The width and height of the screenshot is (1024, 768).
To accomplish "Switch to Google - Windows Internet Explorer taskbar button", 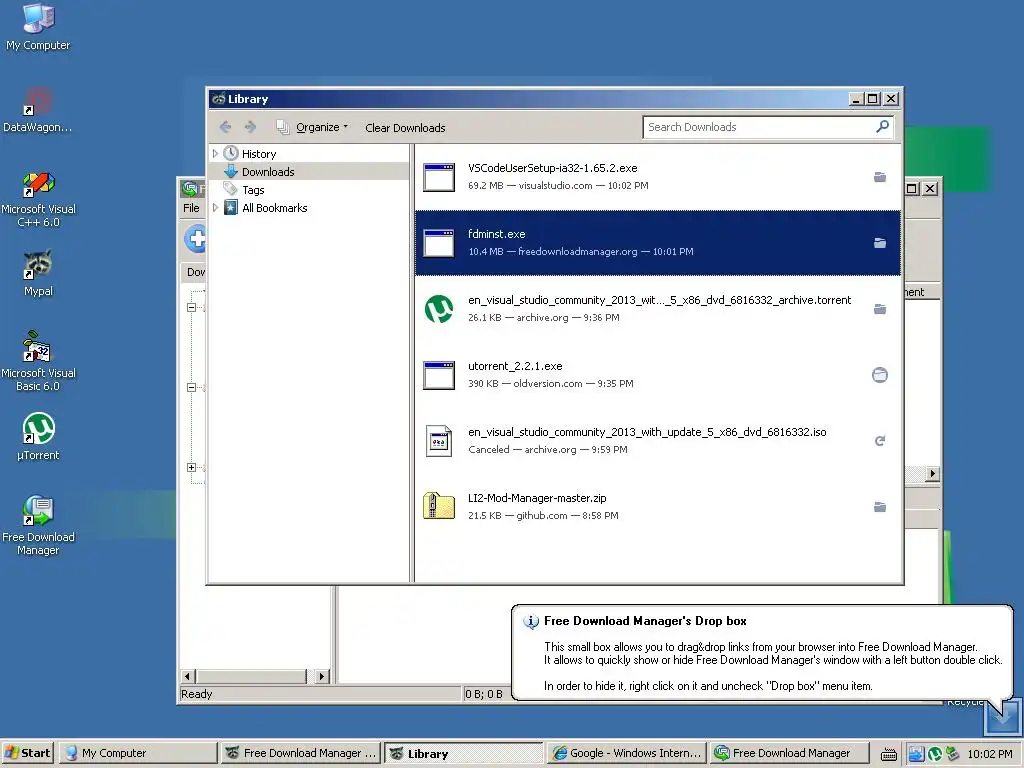I will coord(626,753).
